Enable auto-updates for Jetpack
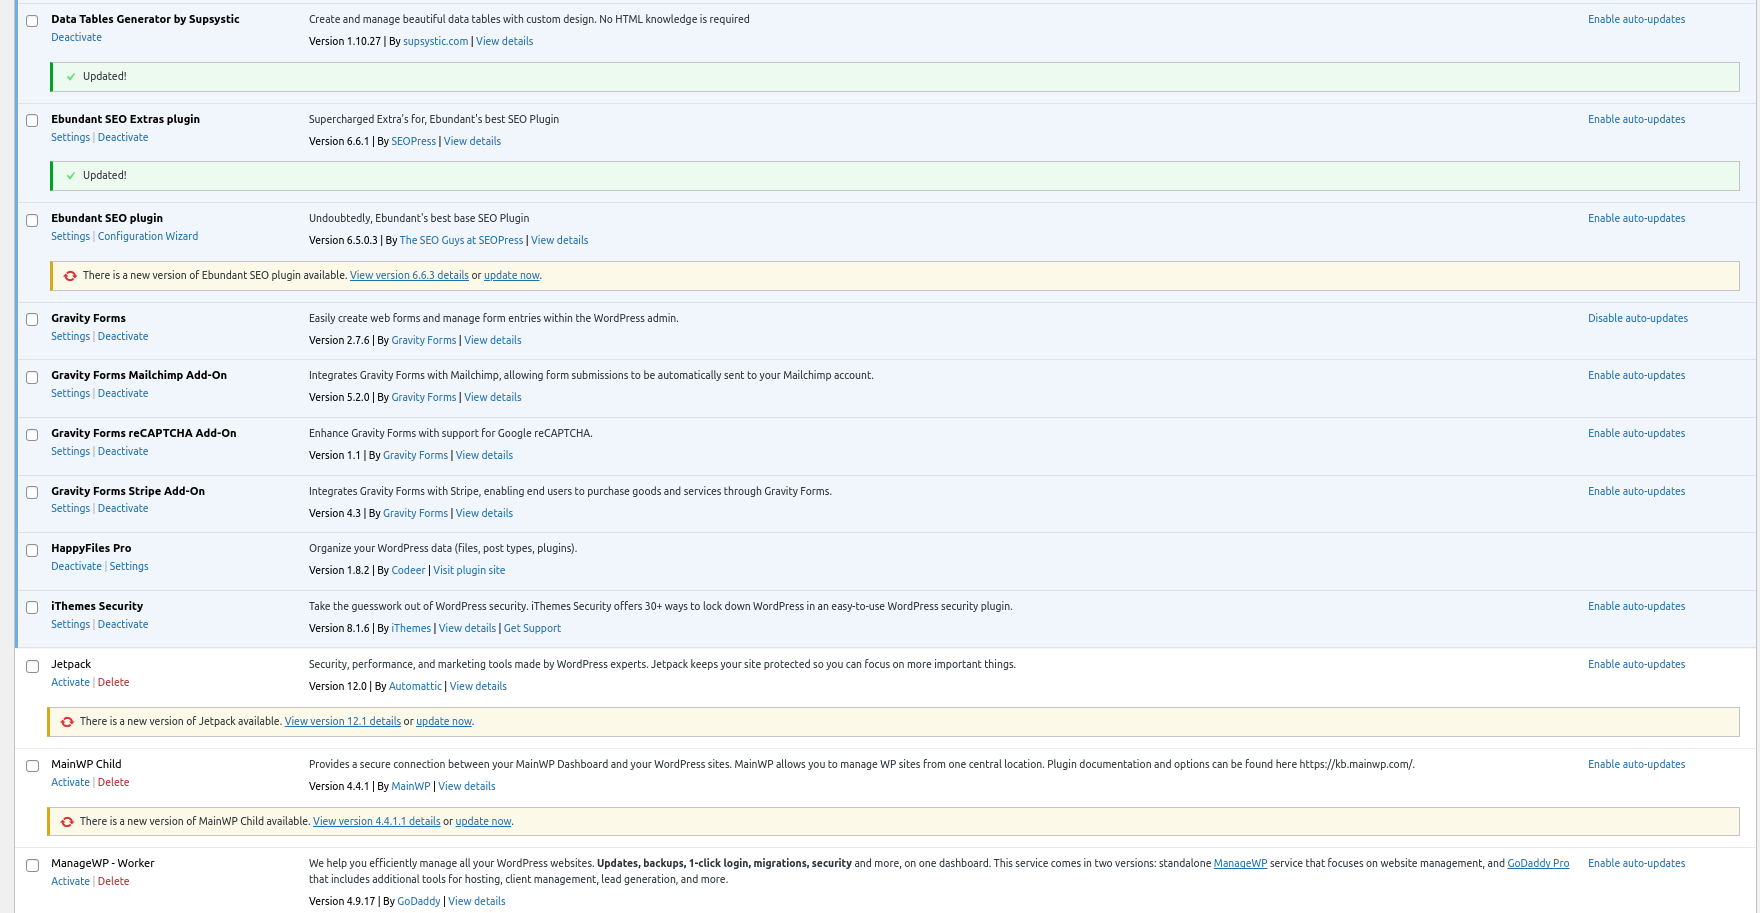The width and height of the screenshot is (1760, 913). point(1636,665)
